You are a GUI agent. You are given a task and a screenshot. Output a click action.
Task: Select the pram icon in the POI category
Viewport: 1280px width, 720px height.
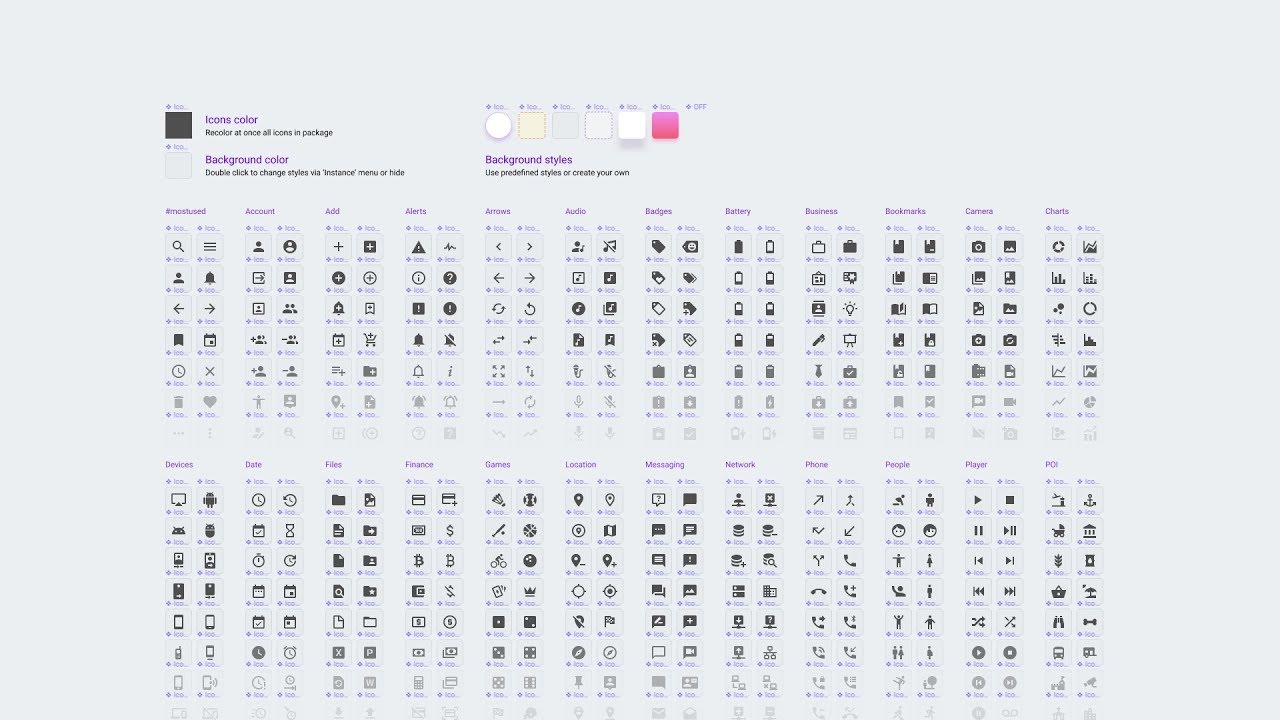coord(1057,532)
